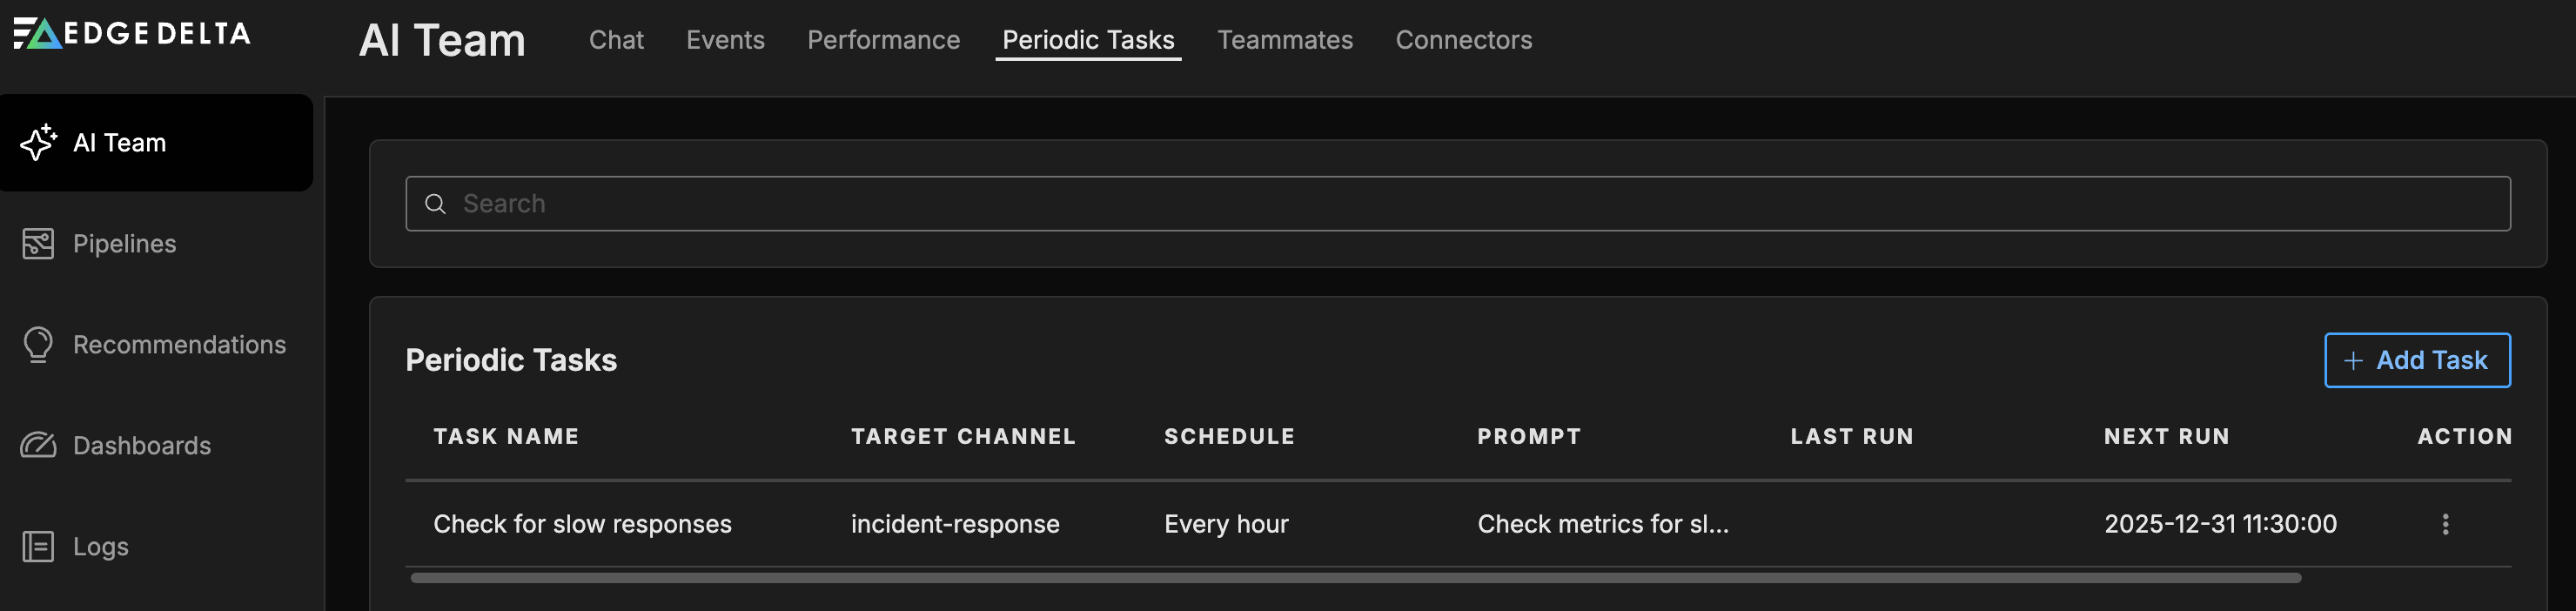Click the Task Name column header

click(x=506, y=436)
